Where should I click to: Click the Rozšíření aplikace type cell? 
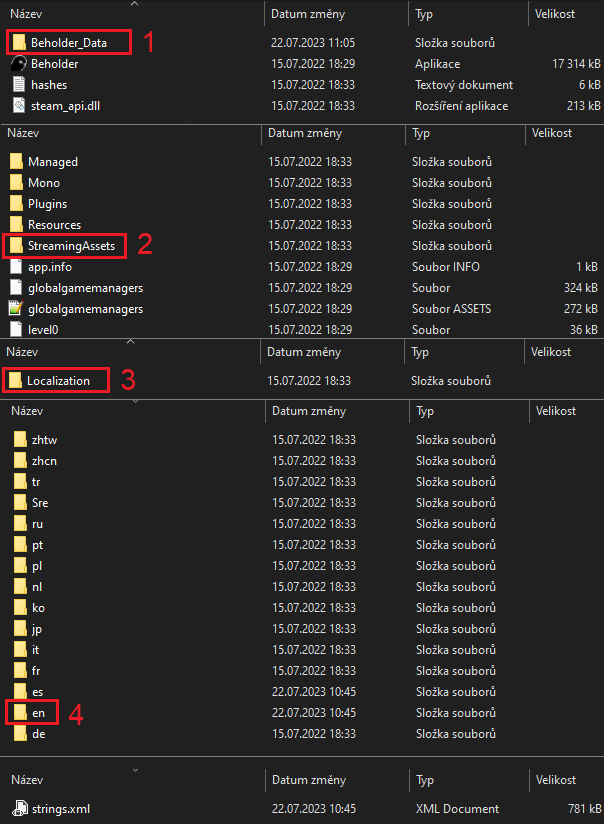pyautogui.click(x=462, y=106)
